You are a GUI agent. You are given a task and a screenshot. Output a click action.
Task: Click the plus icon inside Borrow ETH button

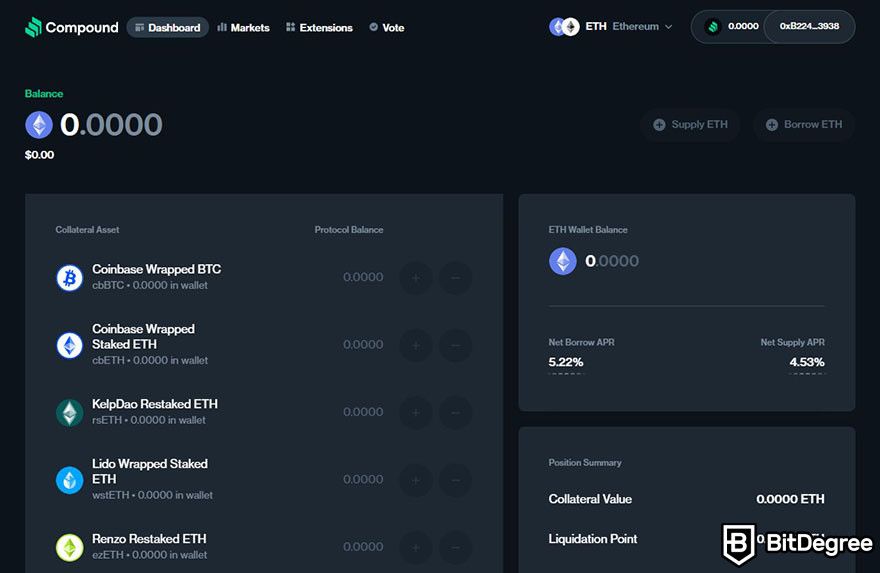772,125
